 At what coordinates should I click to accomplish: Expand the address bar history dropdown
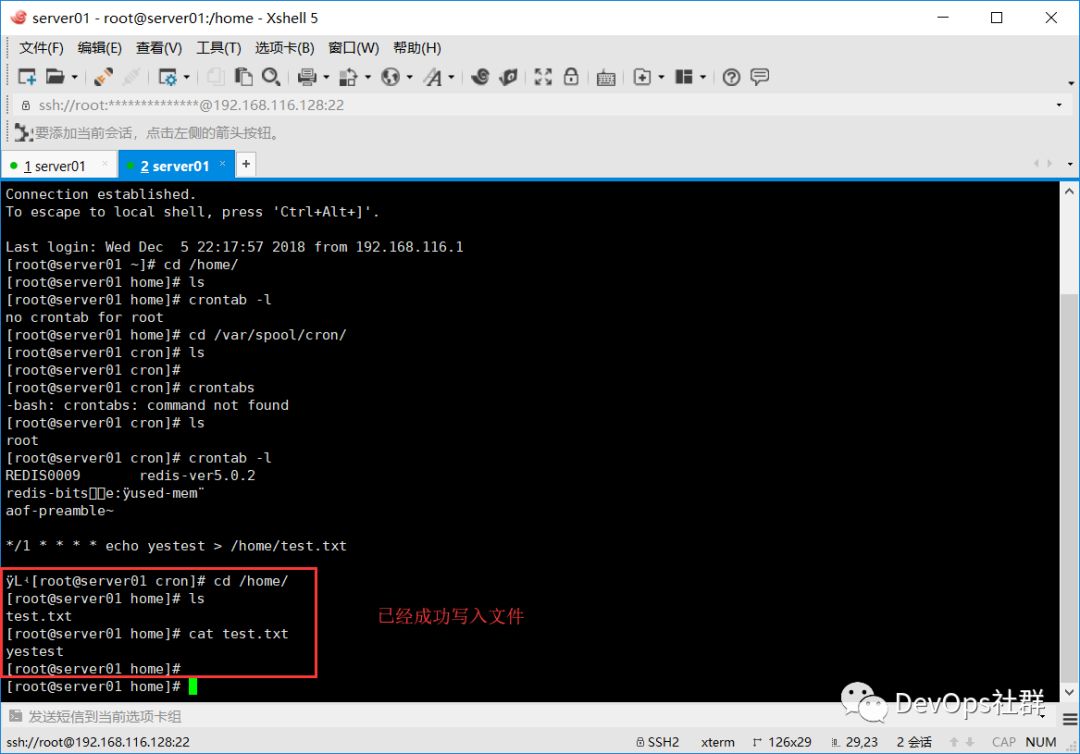pos(1059,105)
